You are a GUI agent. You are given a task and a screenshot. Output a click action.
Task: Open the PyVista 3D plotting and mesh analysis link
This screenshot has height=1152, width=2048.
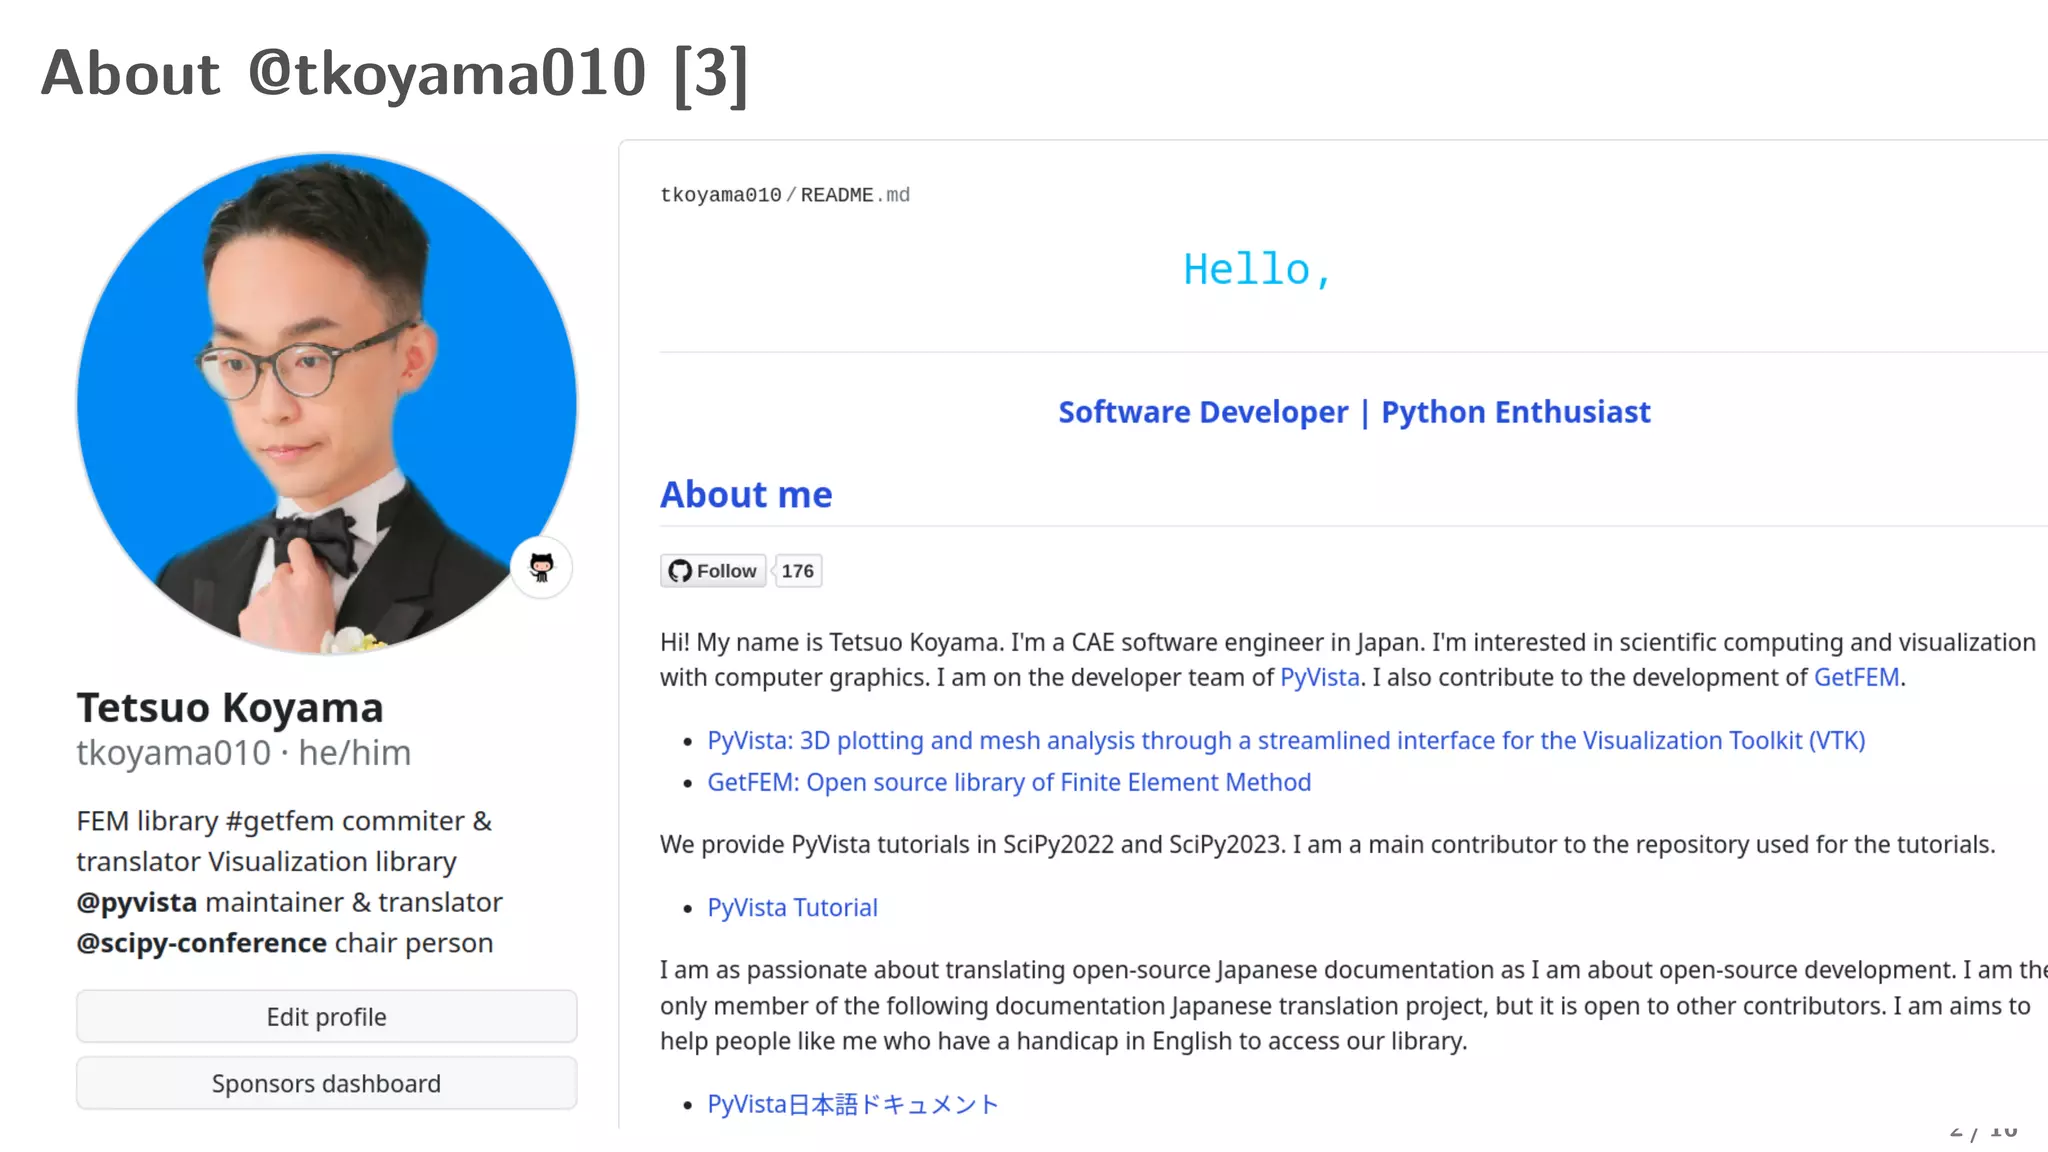point(1286,740)
